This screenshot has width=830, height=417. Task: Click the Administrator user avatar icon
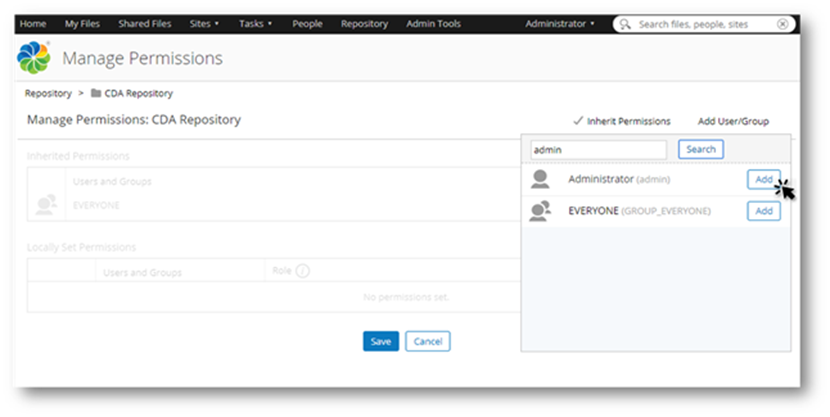(540, 180)
